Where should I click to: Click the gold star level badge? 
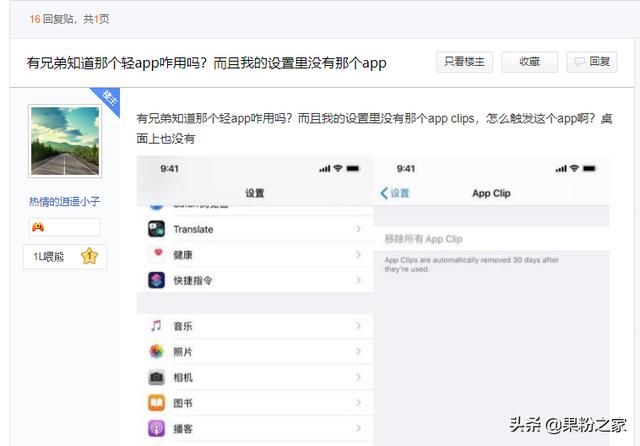pos(89,256)
